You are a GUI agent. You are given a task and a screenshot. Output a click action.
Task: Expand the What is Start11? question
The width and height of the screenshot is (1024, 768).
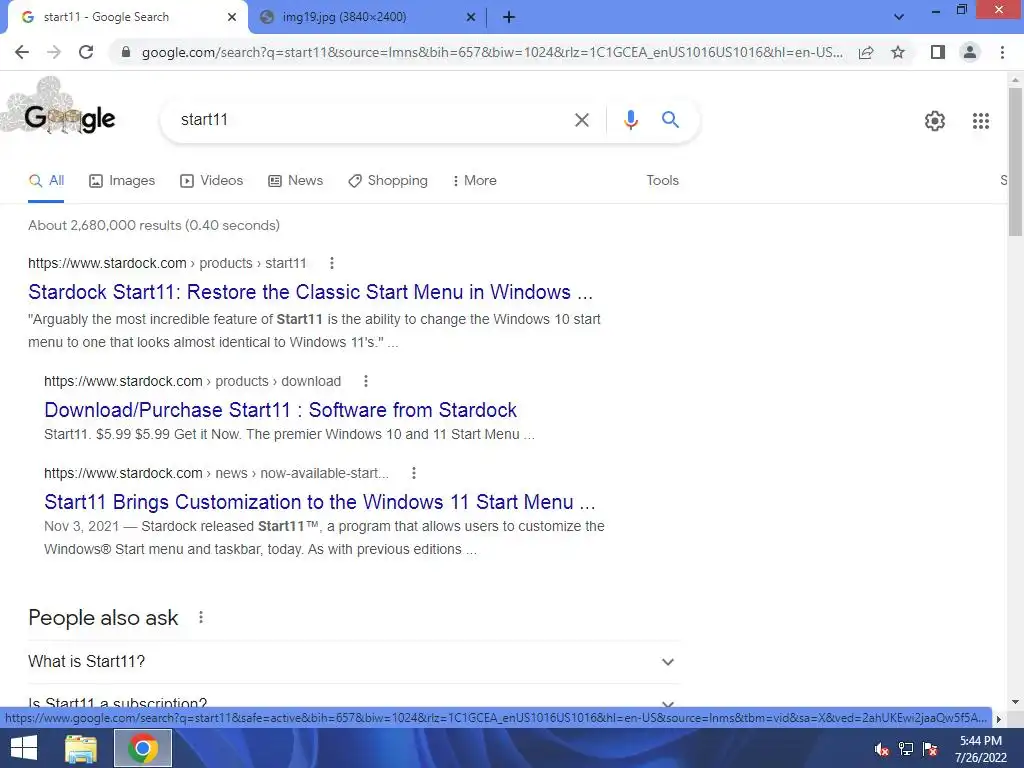coord(354,662)
